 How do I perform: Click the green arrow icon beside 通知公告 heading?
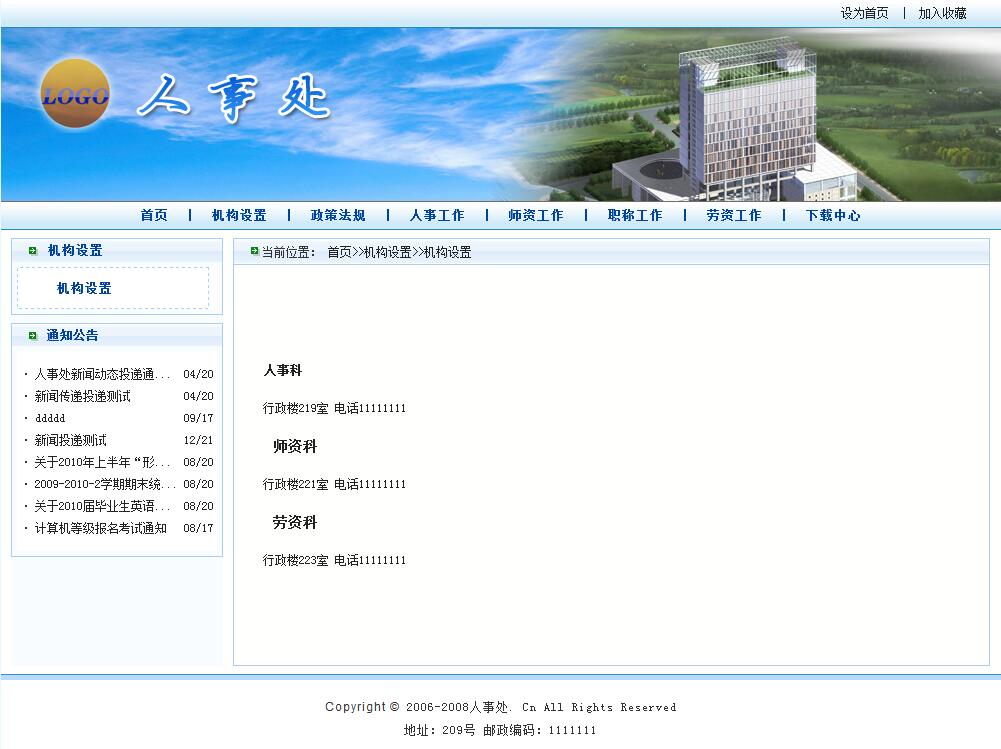33,336
